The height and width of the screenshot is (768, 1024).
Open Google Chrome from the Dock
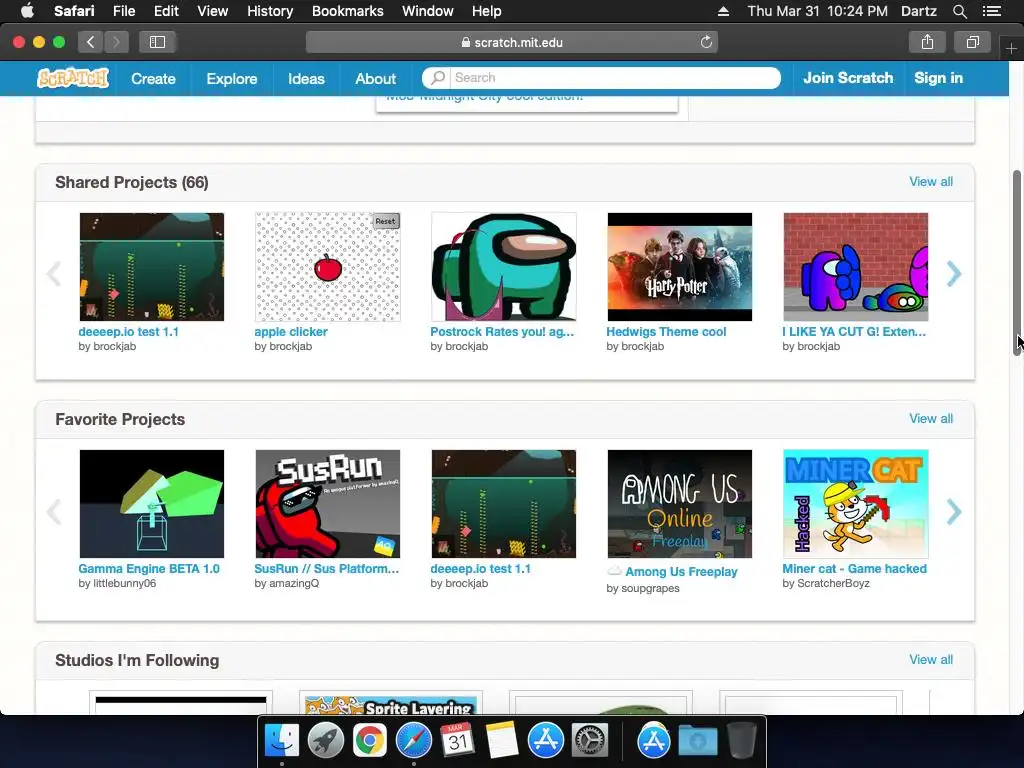(x=370, y=741)
